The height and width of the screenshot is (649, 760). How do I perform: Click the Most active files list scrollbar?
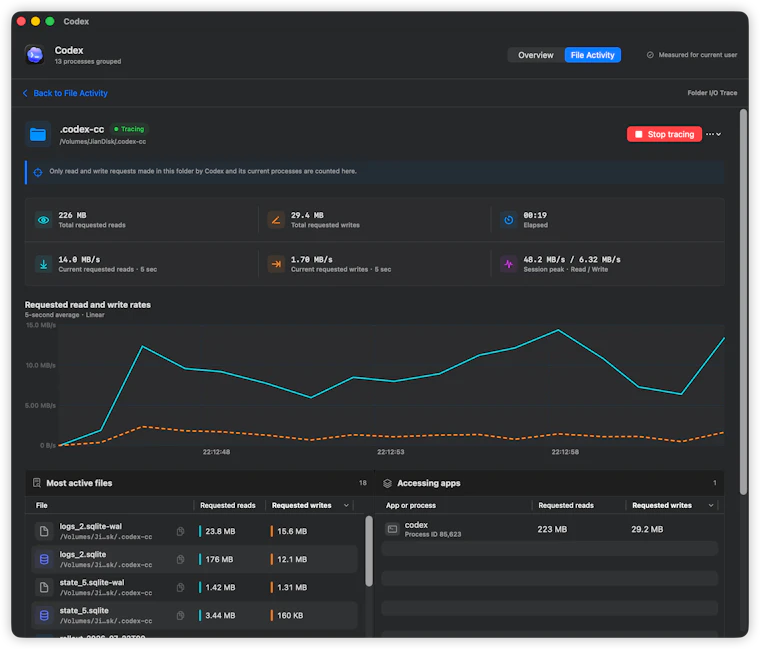coord(369,551)
